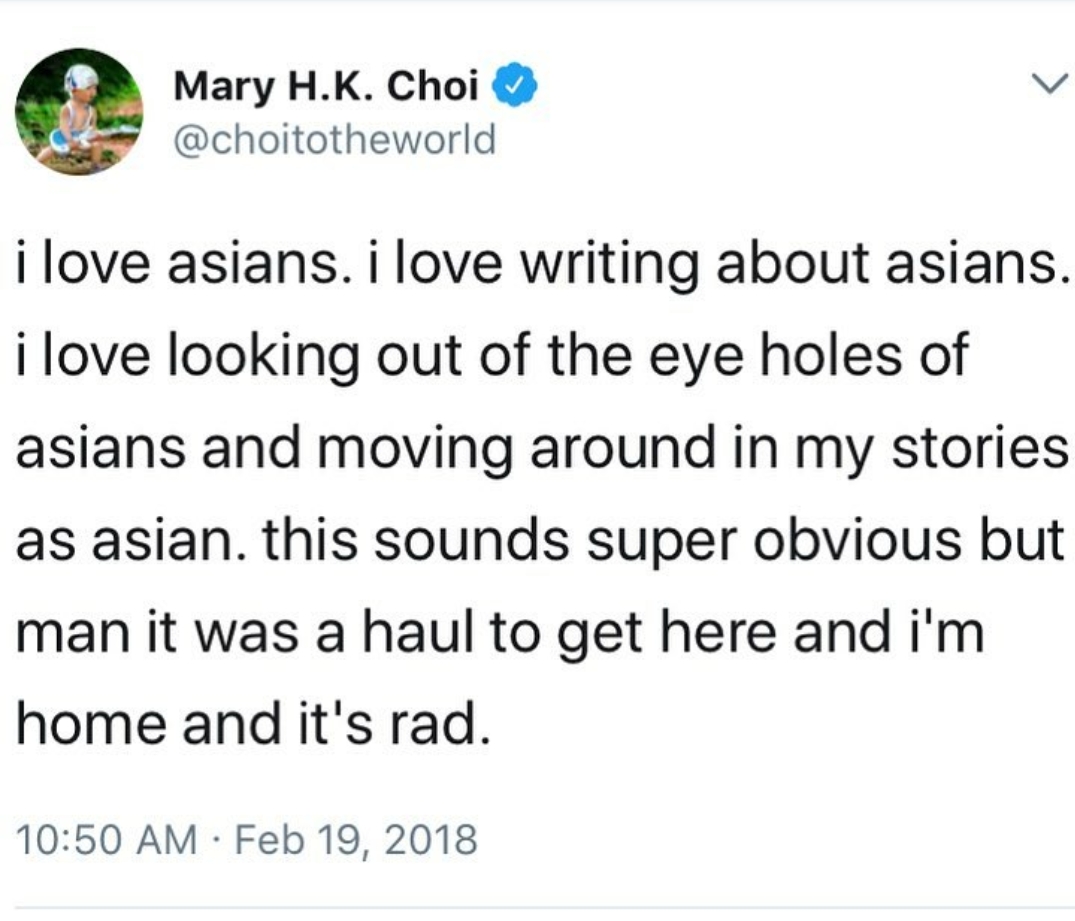Open the Mary H.K. Choi display name
1075x921 pixels.
click(x=332, y=89)
